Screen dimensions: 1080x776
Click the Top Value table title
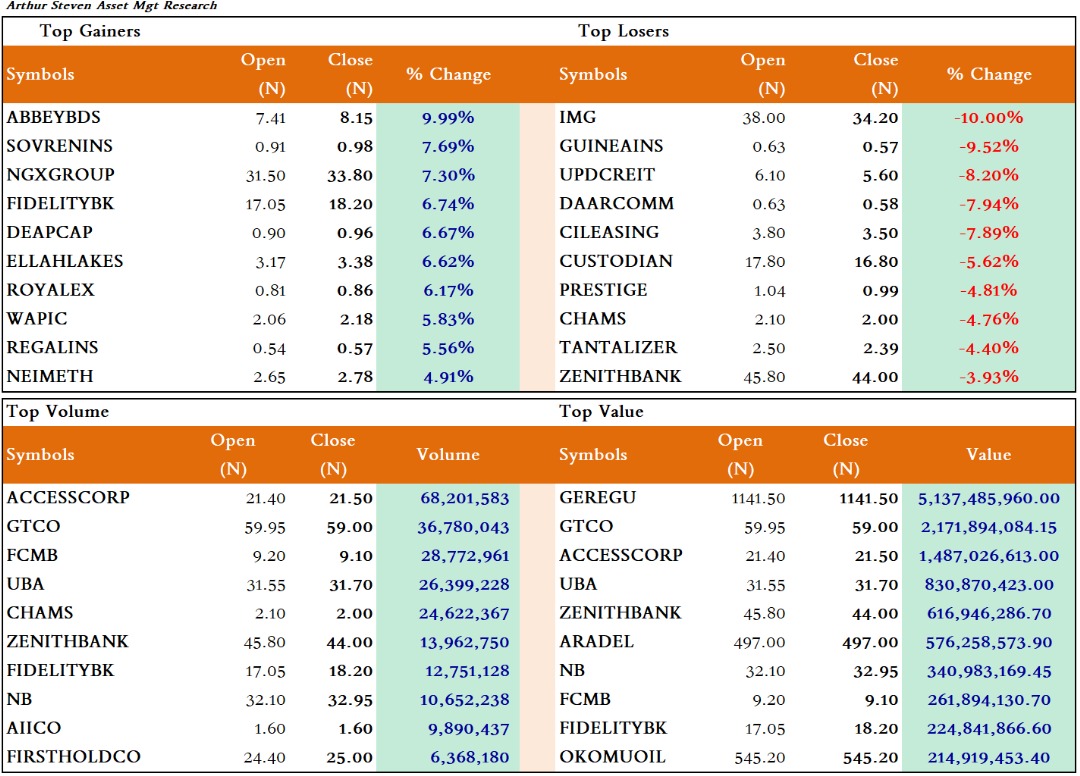[x=601, y=412]
